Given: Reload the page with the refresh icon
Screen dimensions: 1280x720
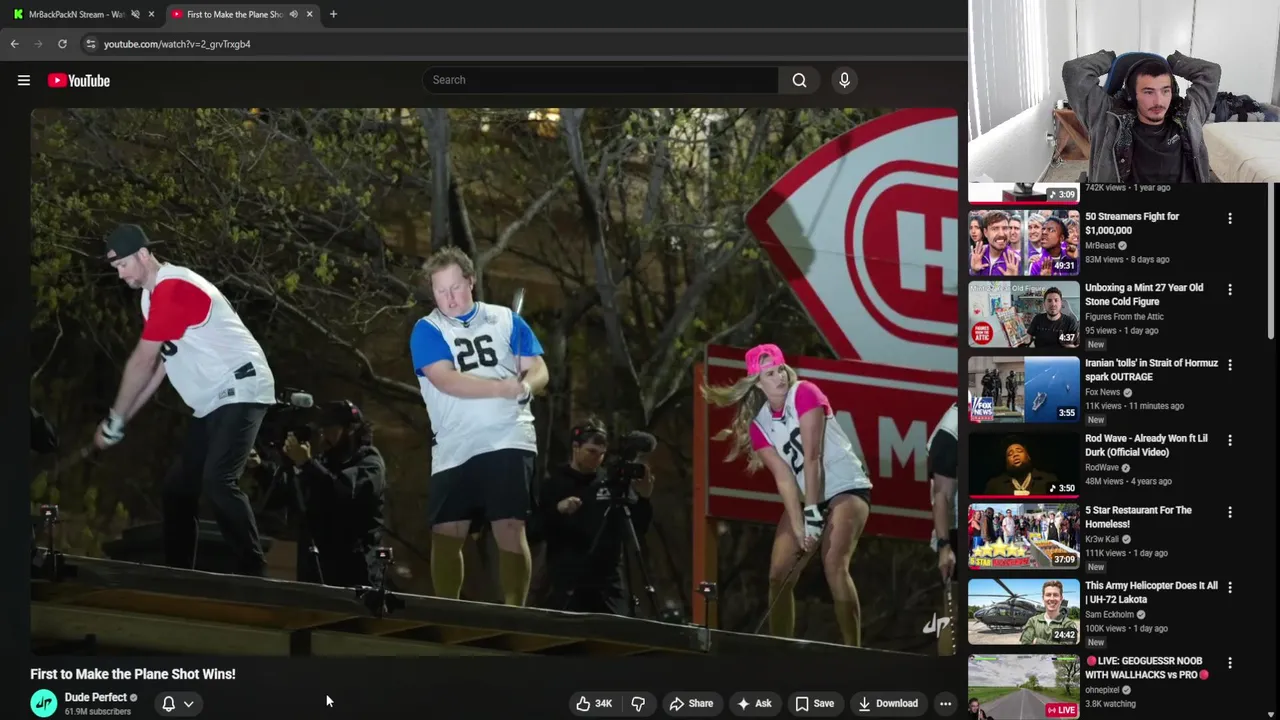Looking at the screenshot, I should (x=62, y=44).
